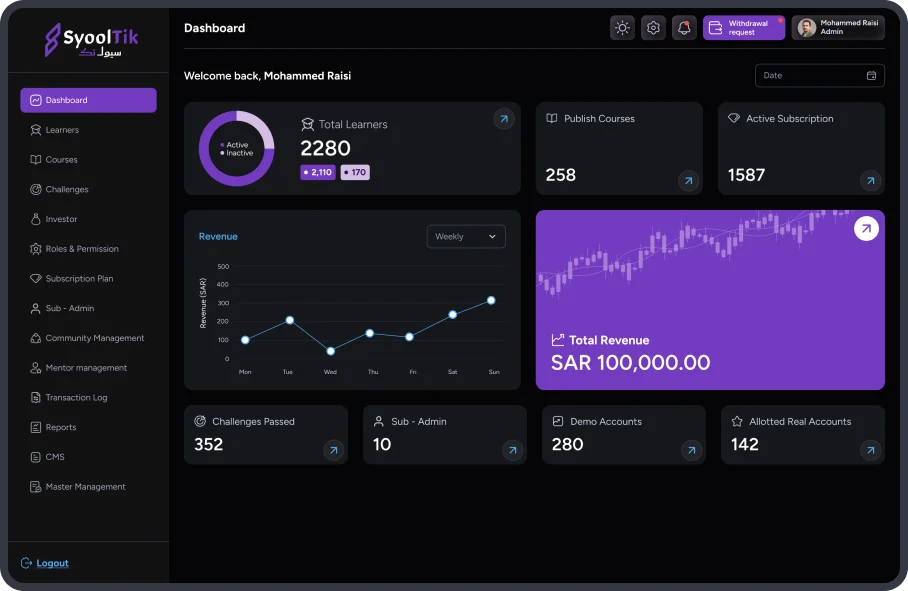Open Demo Accounts arrow icon

[691, 451]
